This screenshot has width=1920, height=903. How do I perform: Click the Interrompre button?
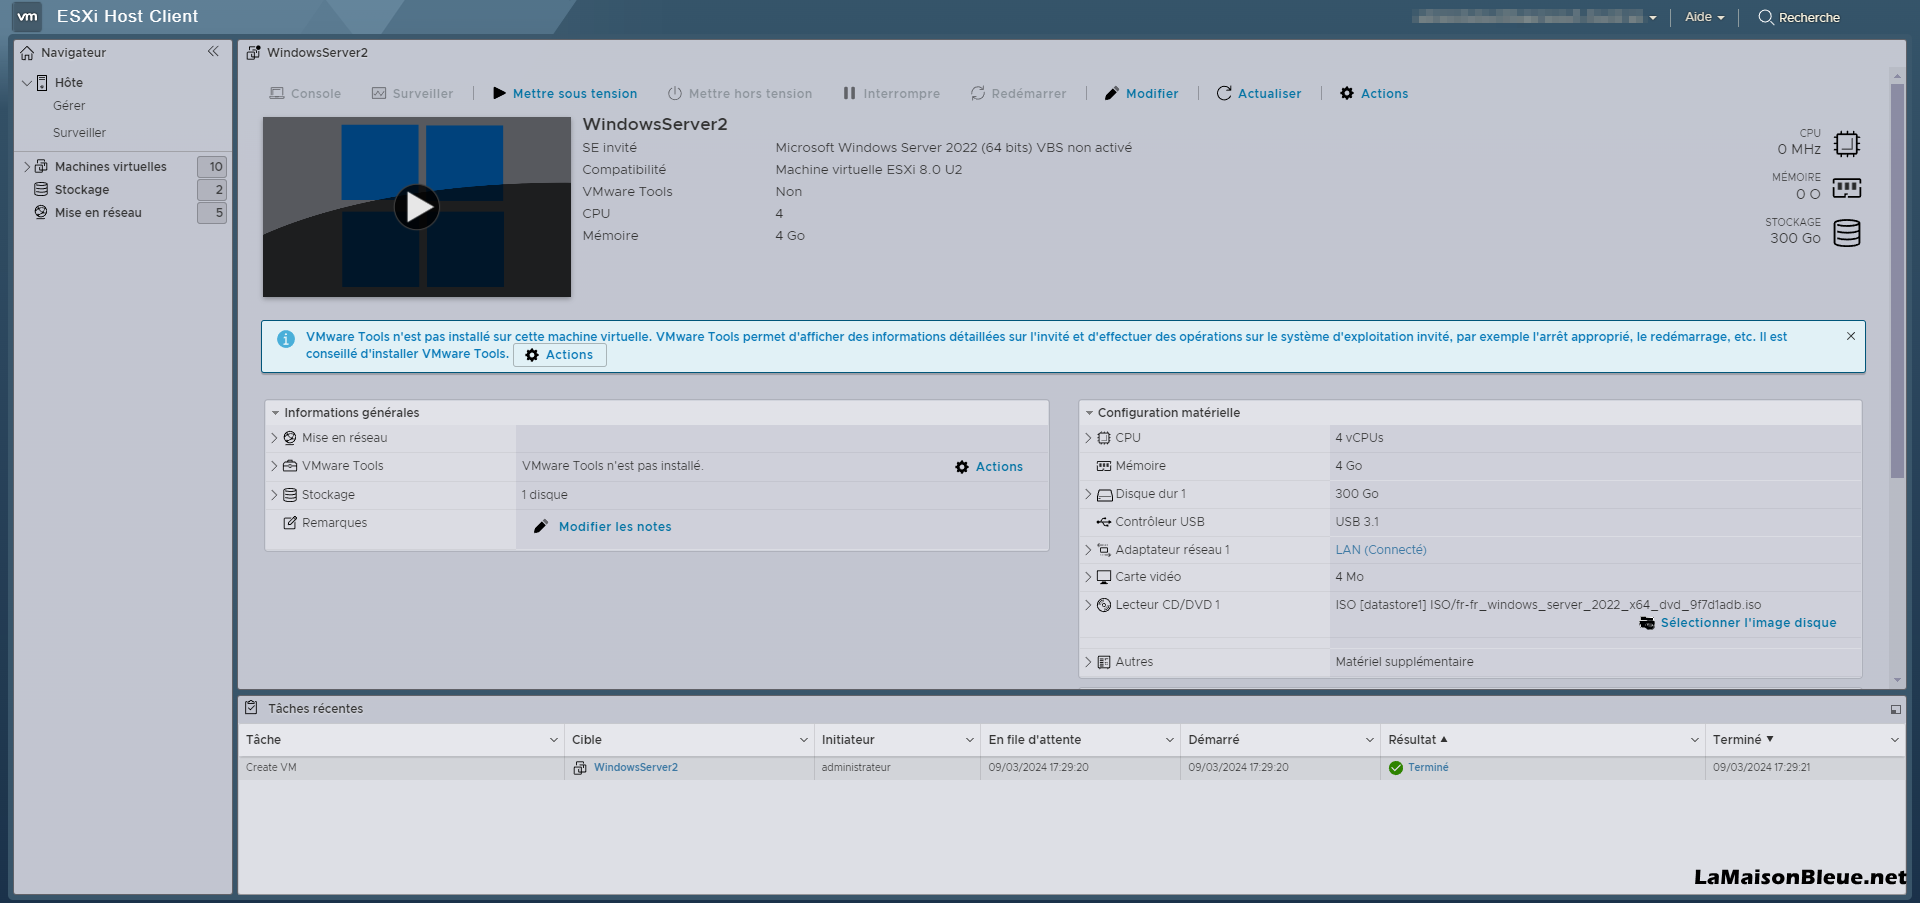[x=891, y=93]
